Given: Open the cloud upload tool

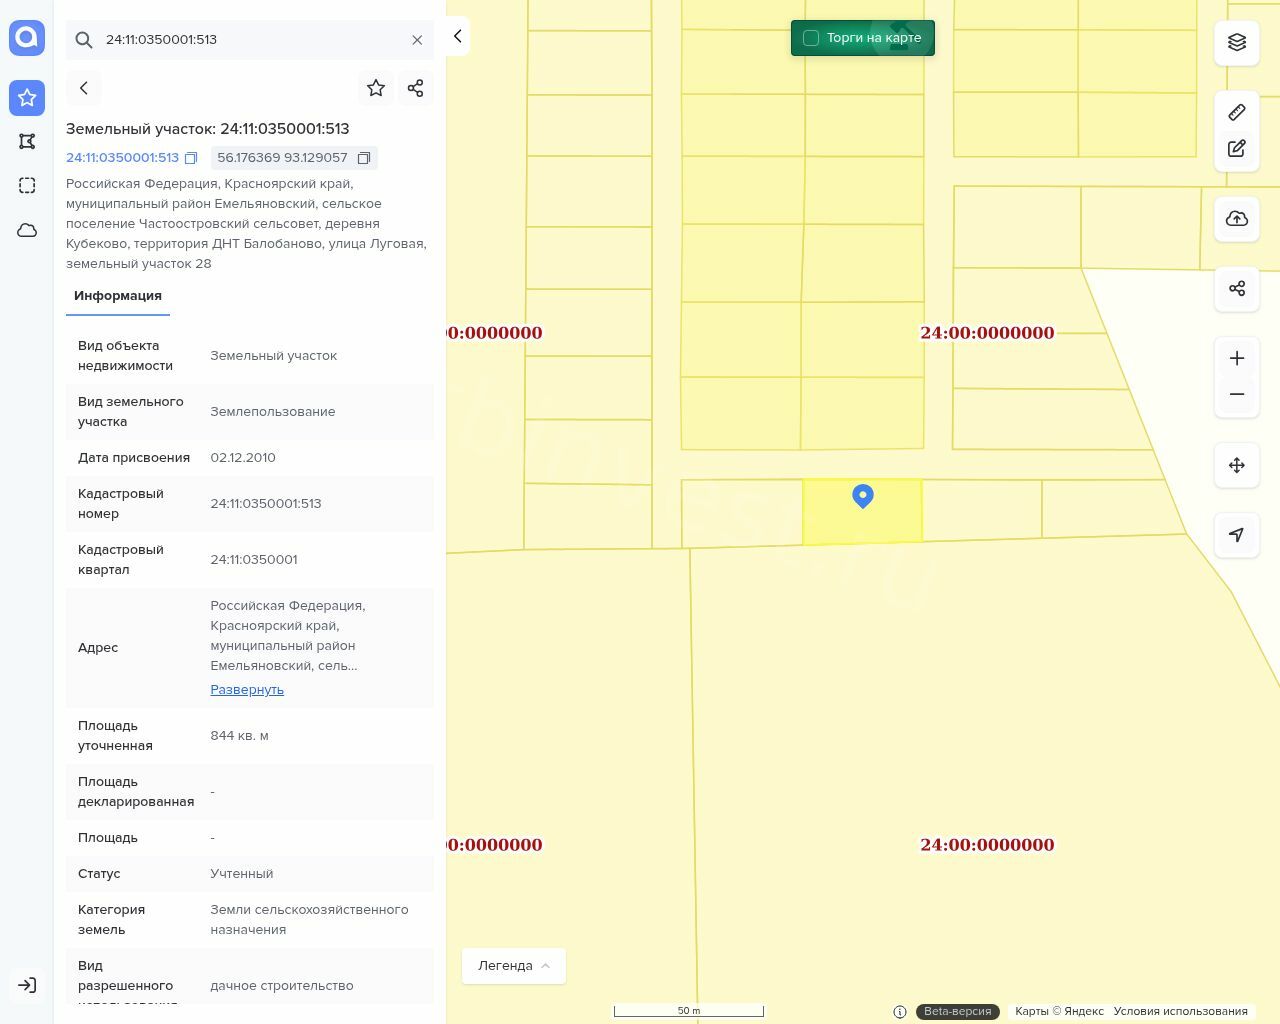Looking at the screenshot, I should 1237,219.
